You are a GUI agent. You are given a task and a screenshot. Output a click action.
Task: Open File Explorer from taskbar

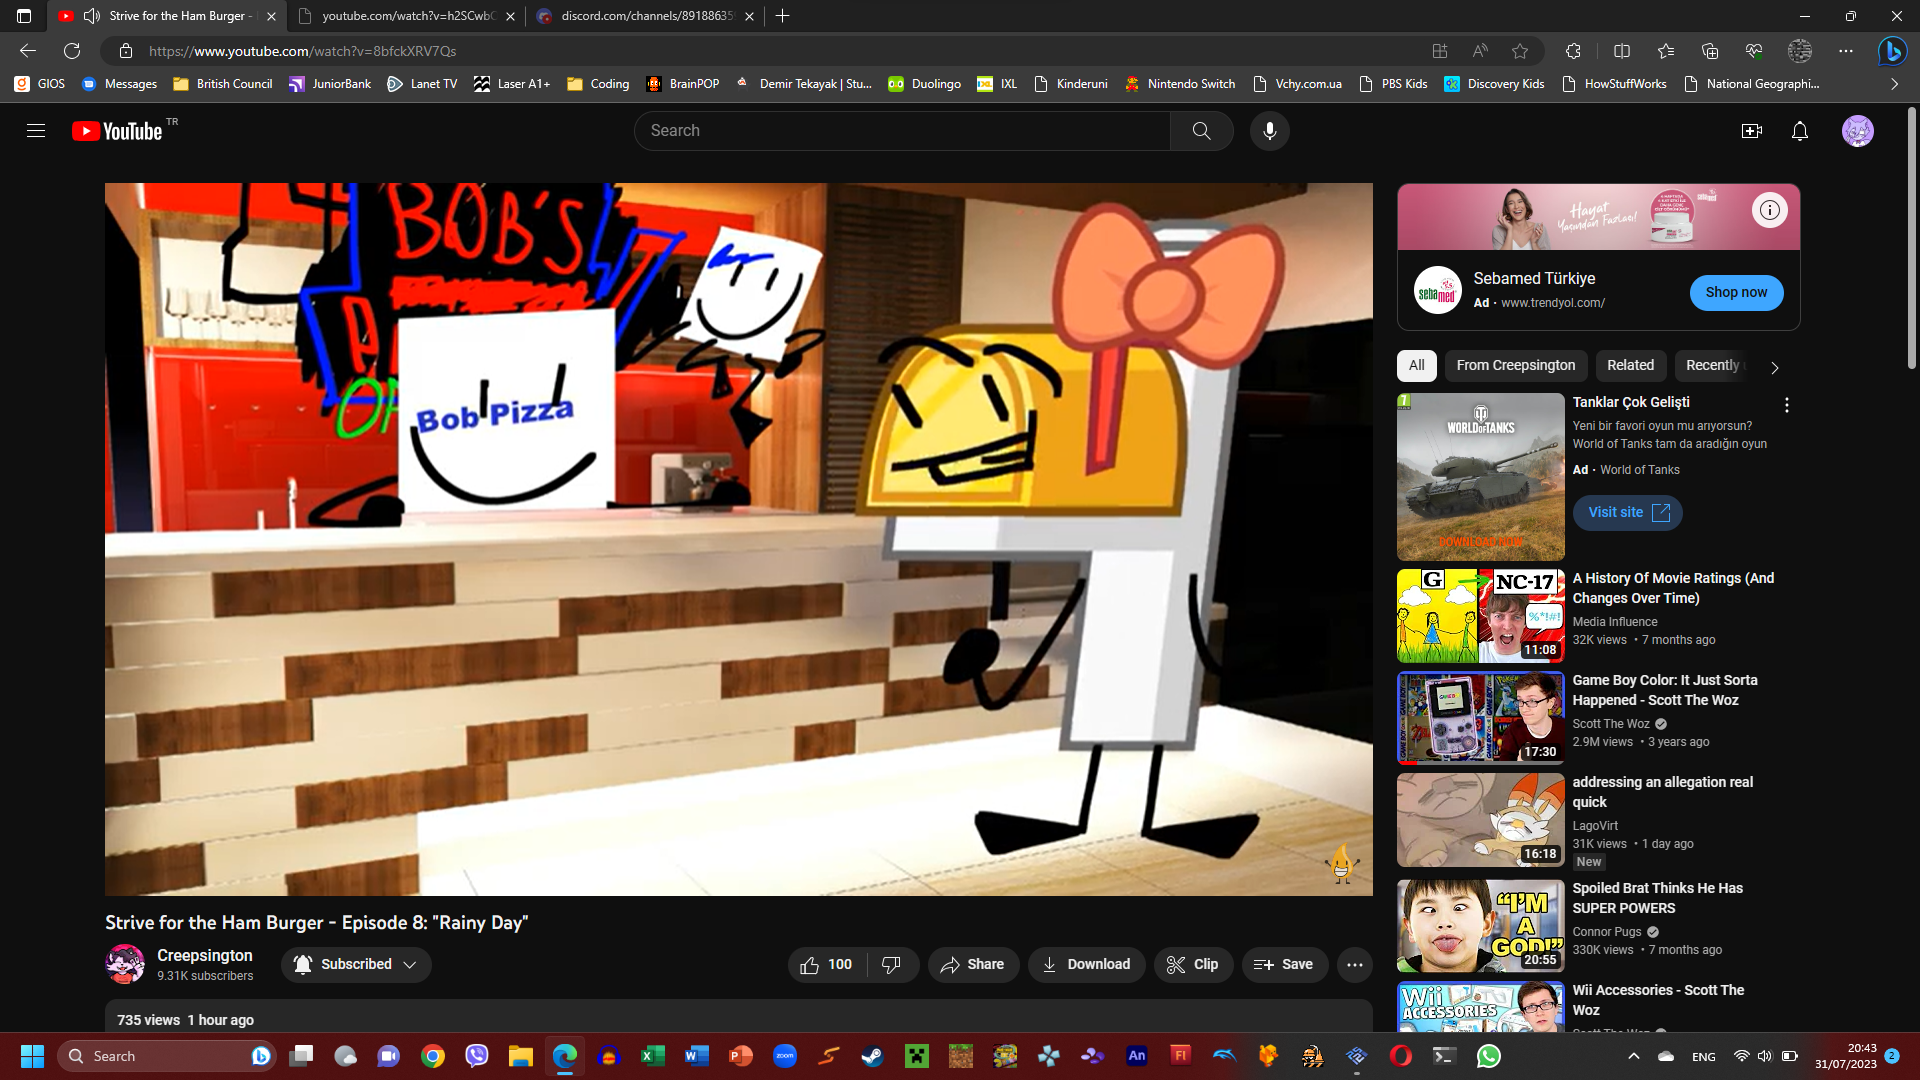coord(521,1056)
